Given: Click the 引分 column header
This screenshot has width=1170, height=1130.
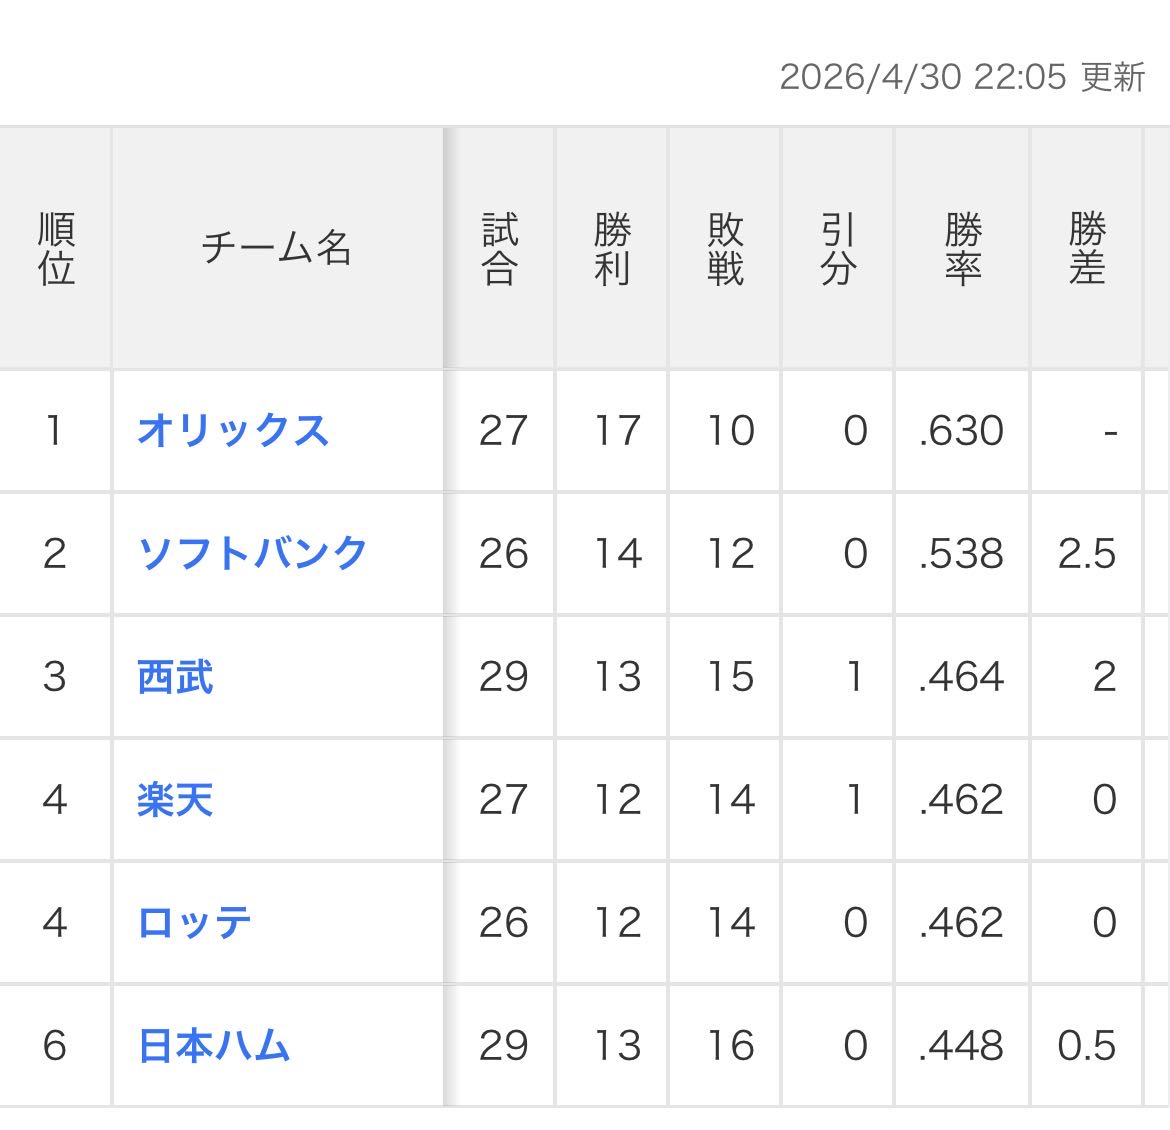Looking at the screenshot, I should point(838,249).
